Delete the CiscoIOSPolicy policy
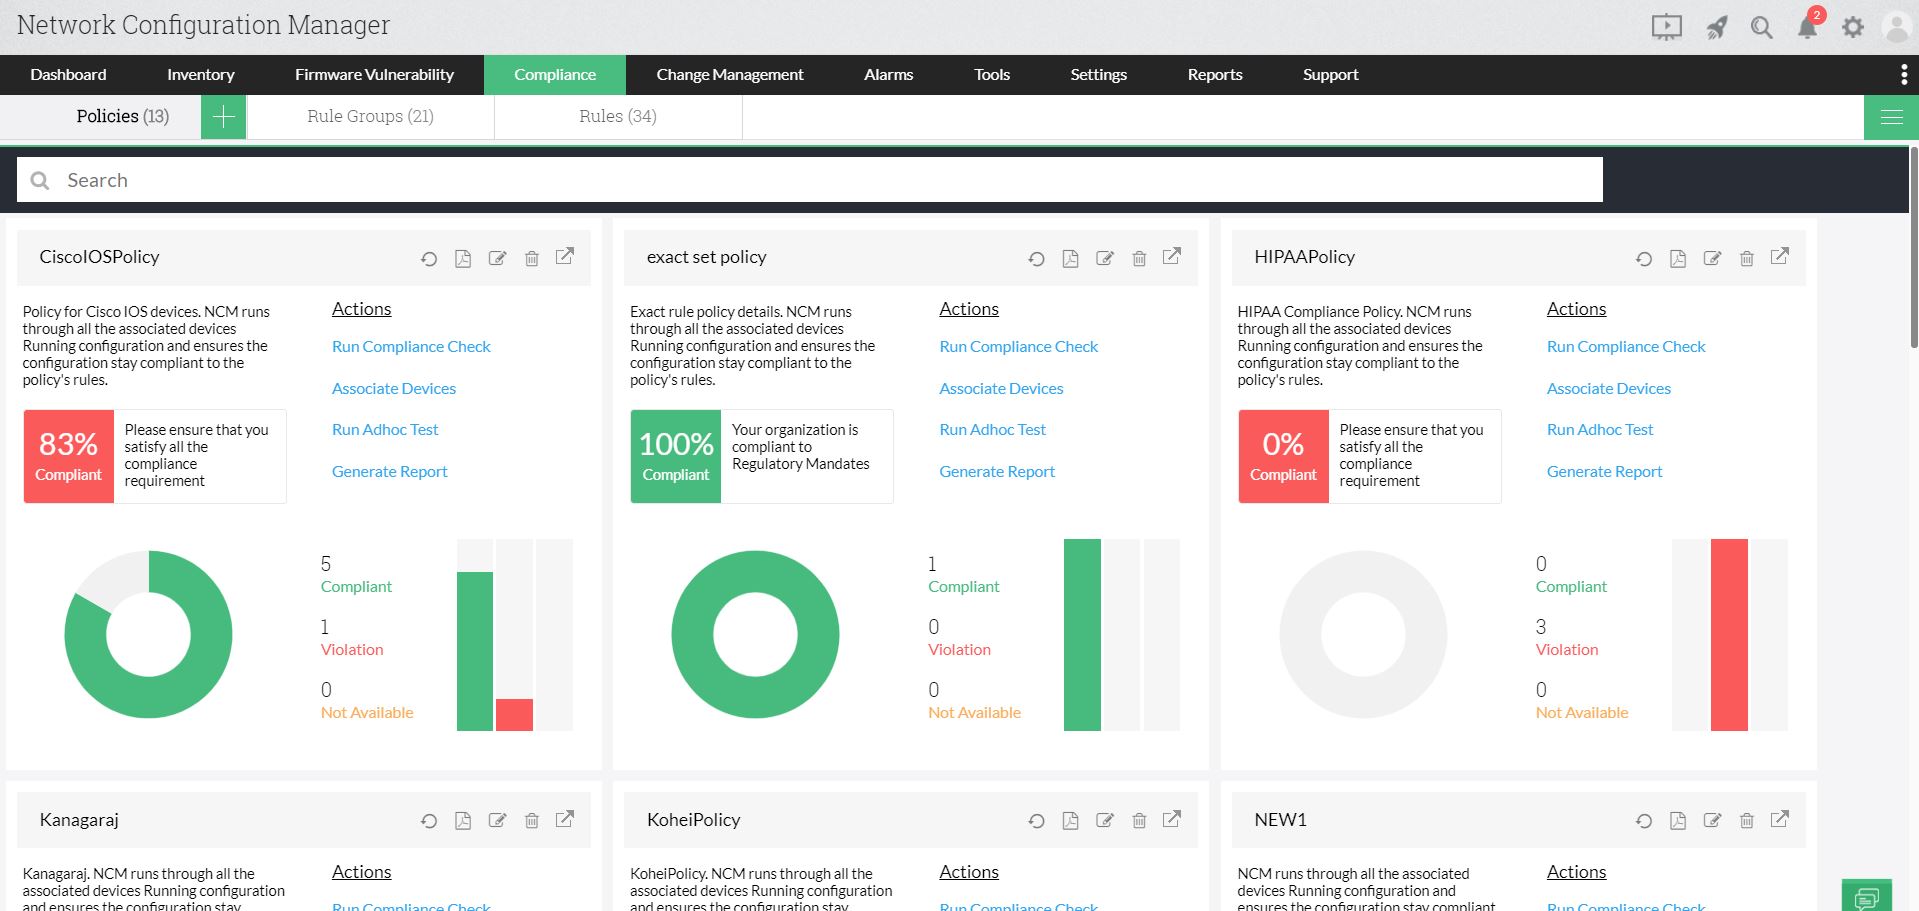Image resolution: width=1919 pixels, height=911 pixels. (532, 259)
